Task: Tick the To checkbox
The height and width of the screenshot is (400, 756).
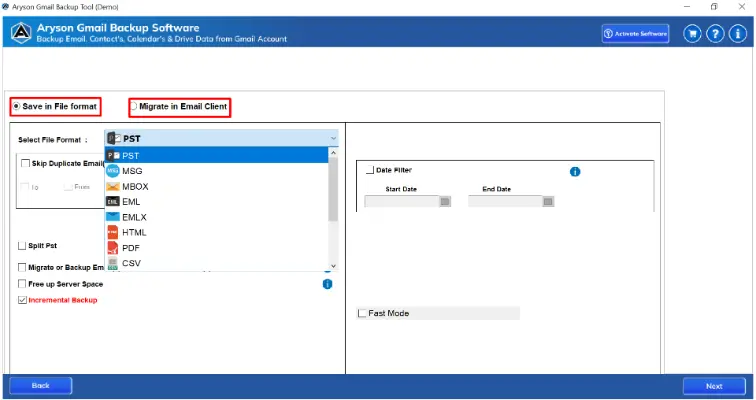Action: (25, 187)
